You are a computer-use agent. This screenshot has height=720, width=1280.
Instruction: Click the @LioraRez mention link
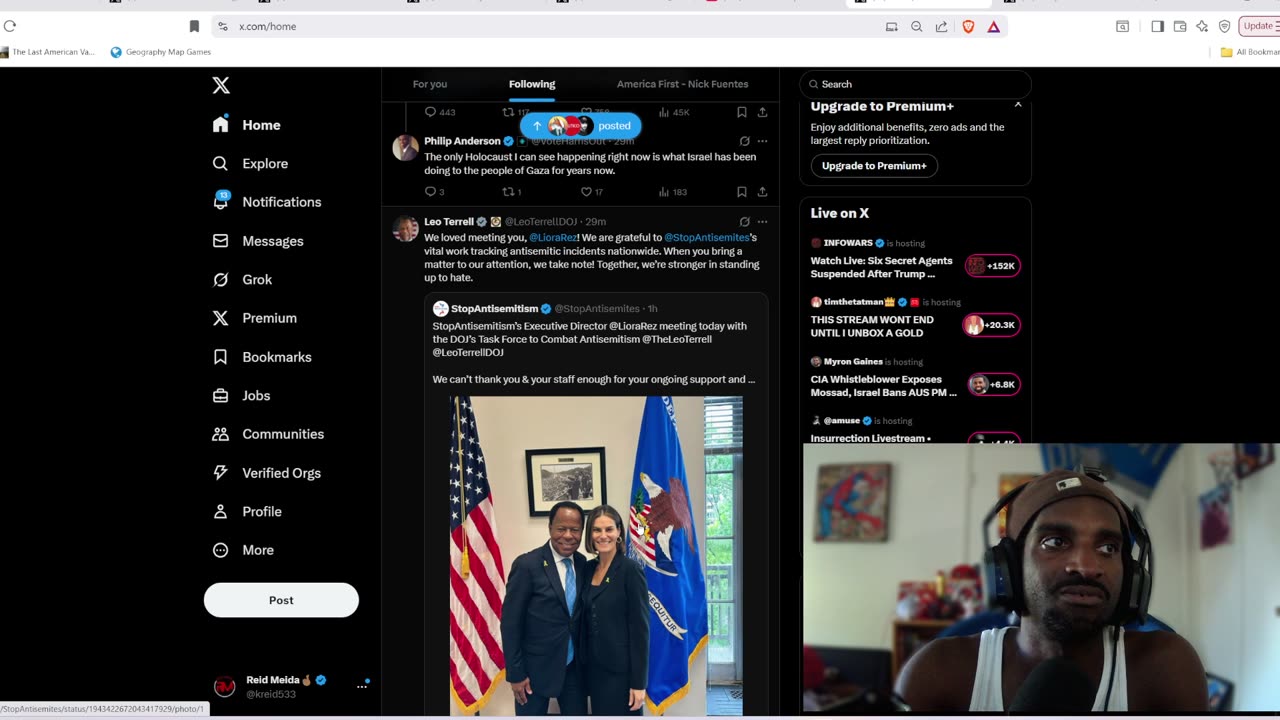pyautogui.click(x=553, y=238)
